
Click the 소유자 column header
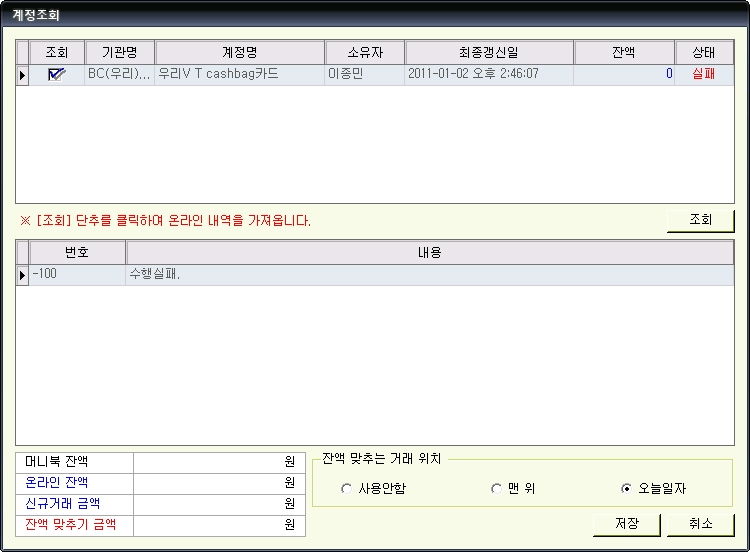(x=365, y=53)
